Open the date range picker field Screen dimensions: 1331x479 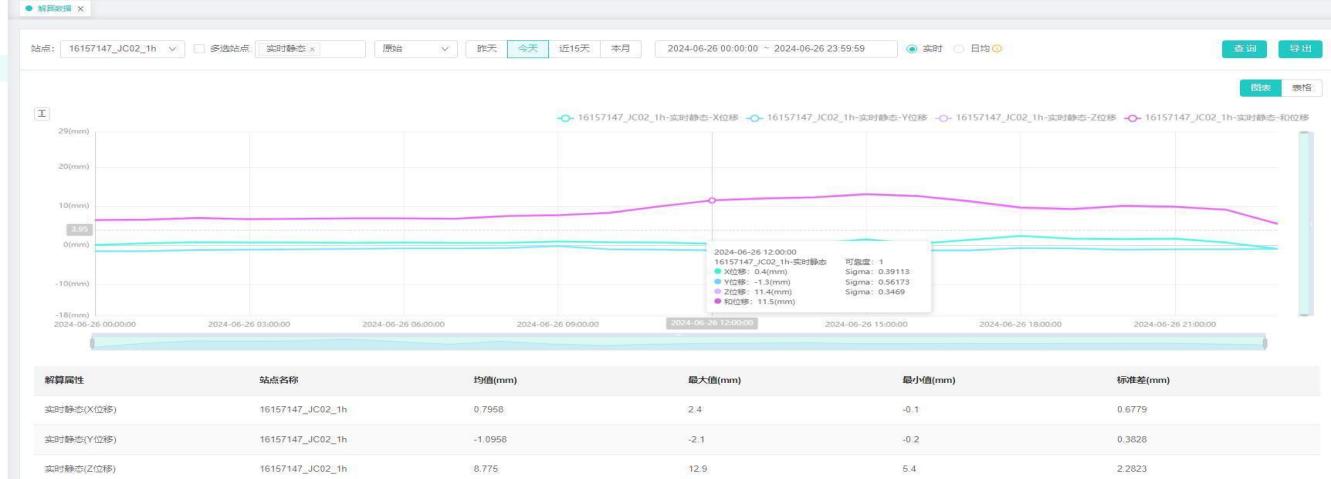[773, 48]
